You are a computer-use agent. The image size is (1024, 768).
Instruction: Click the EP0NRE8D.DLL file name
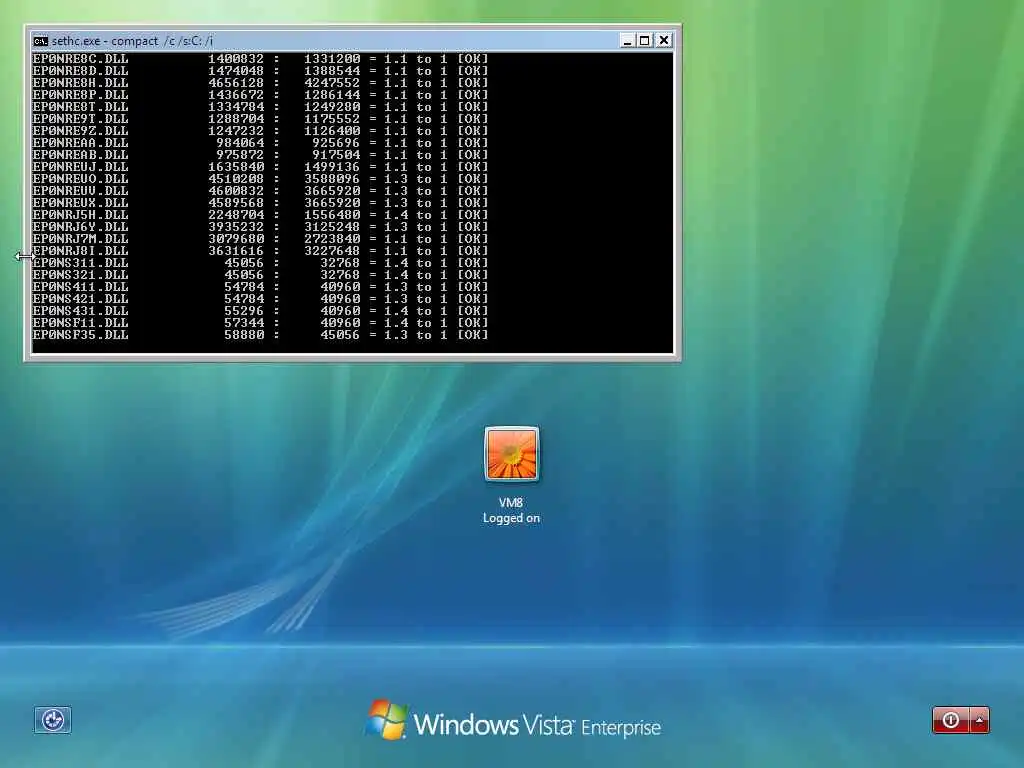coord(80,71)
